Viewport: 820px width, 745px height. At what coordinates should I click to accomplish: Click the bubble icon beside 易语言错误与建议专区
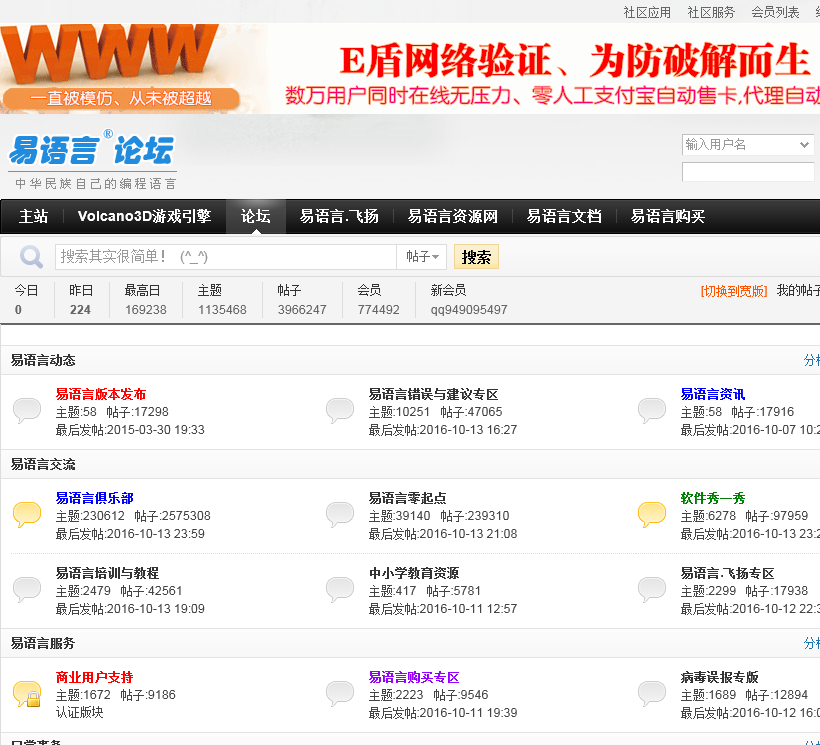340,410
